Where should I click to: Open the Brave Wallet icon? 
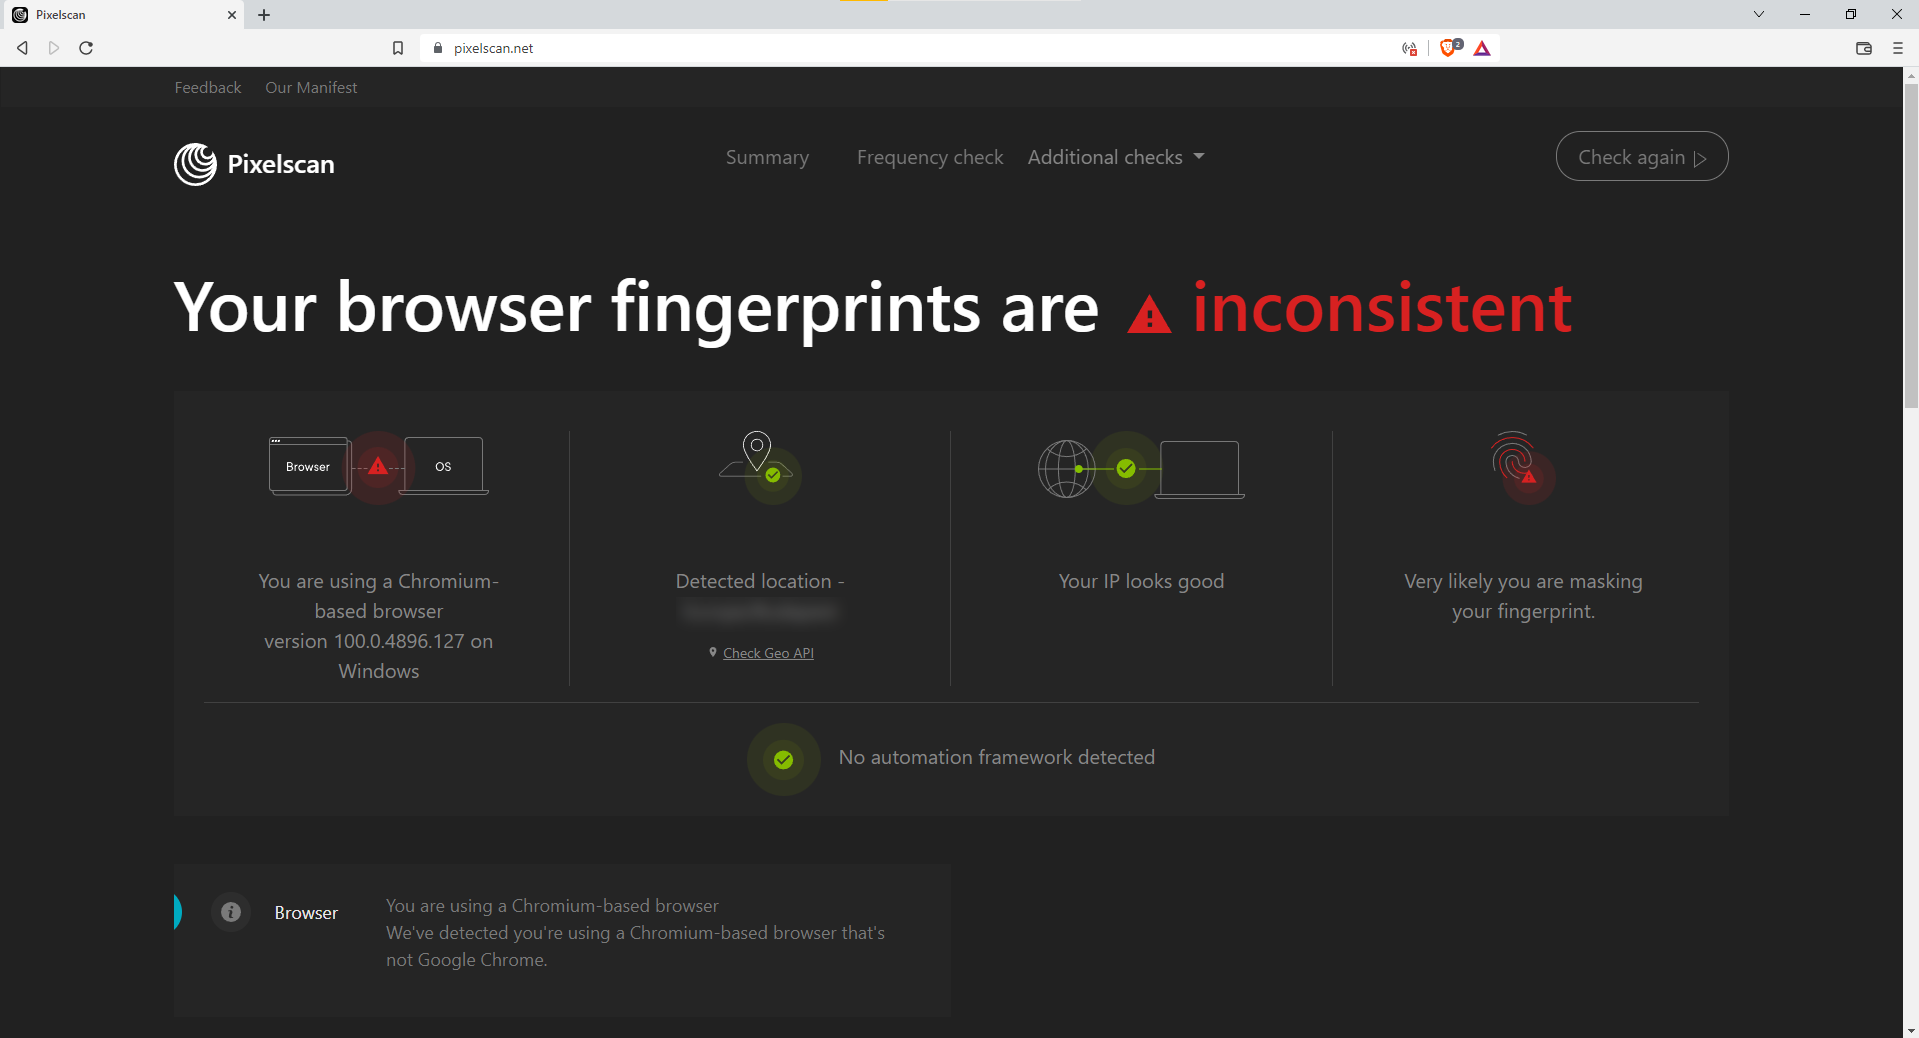(x=1864, y=48)
